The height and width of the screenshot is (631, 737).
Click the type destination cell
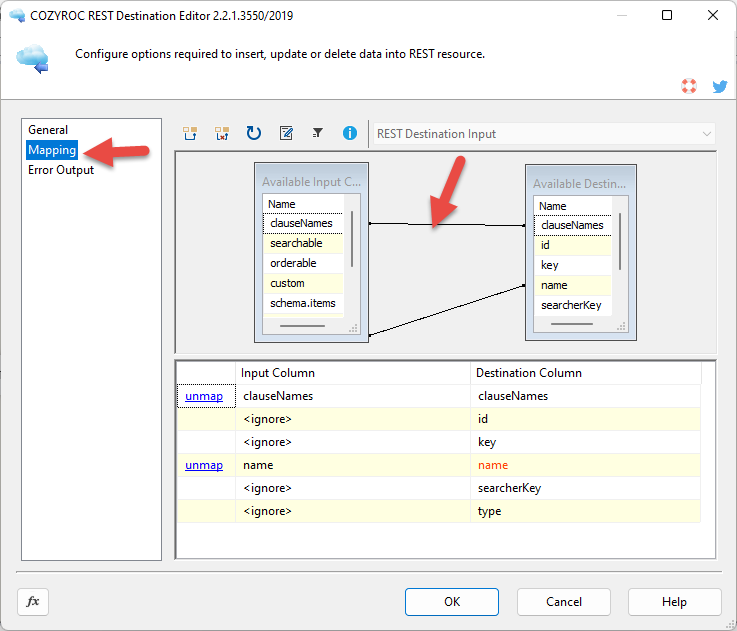pos(585,512)
